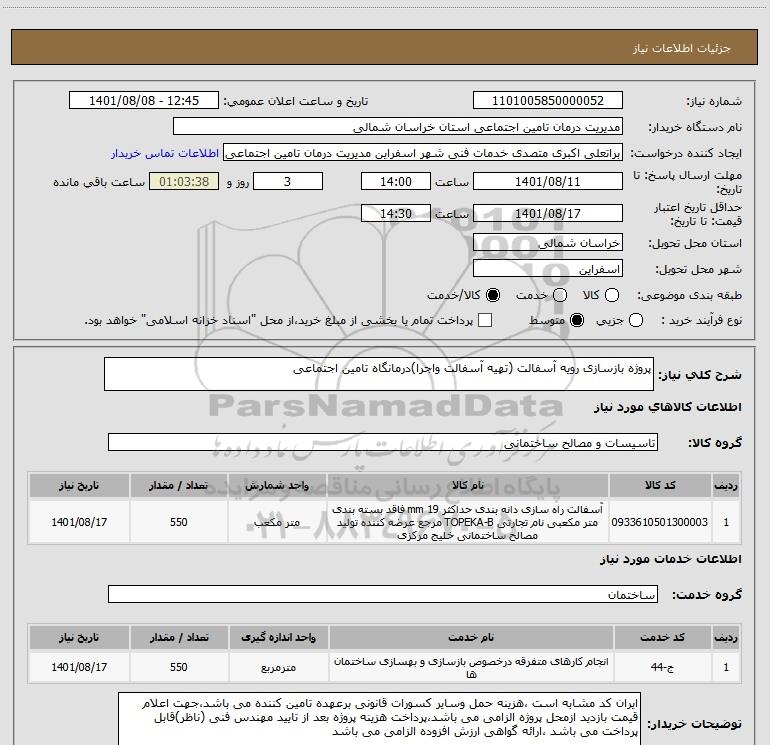The height and width of the screenshot is (745, 770).
Task: Click the general description text box
Action: 379,374
